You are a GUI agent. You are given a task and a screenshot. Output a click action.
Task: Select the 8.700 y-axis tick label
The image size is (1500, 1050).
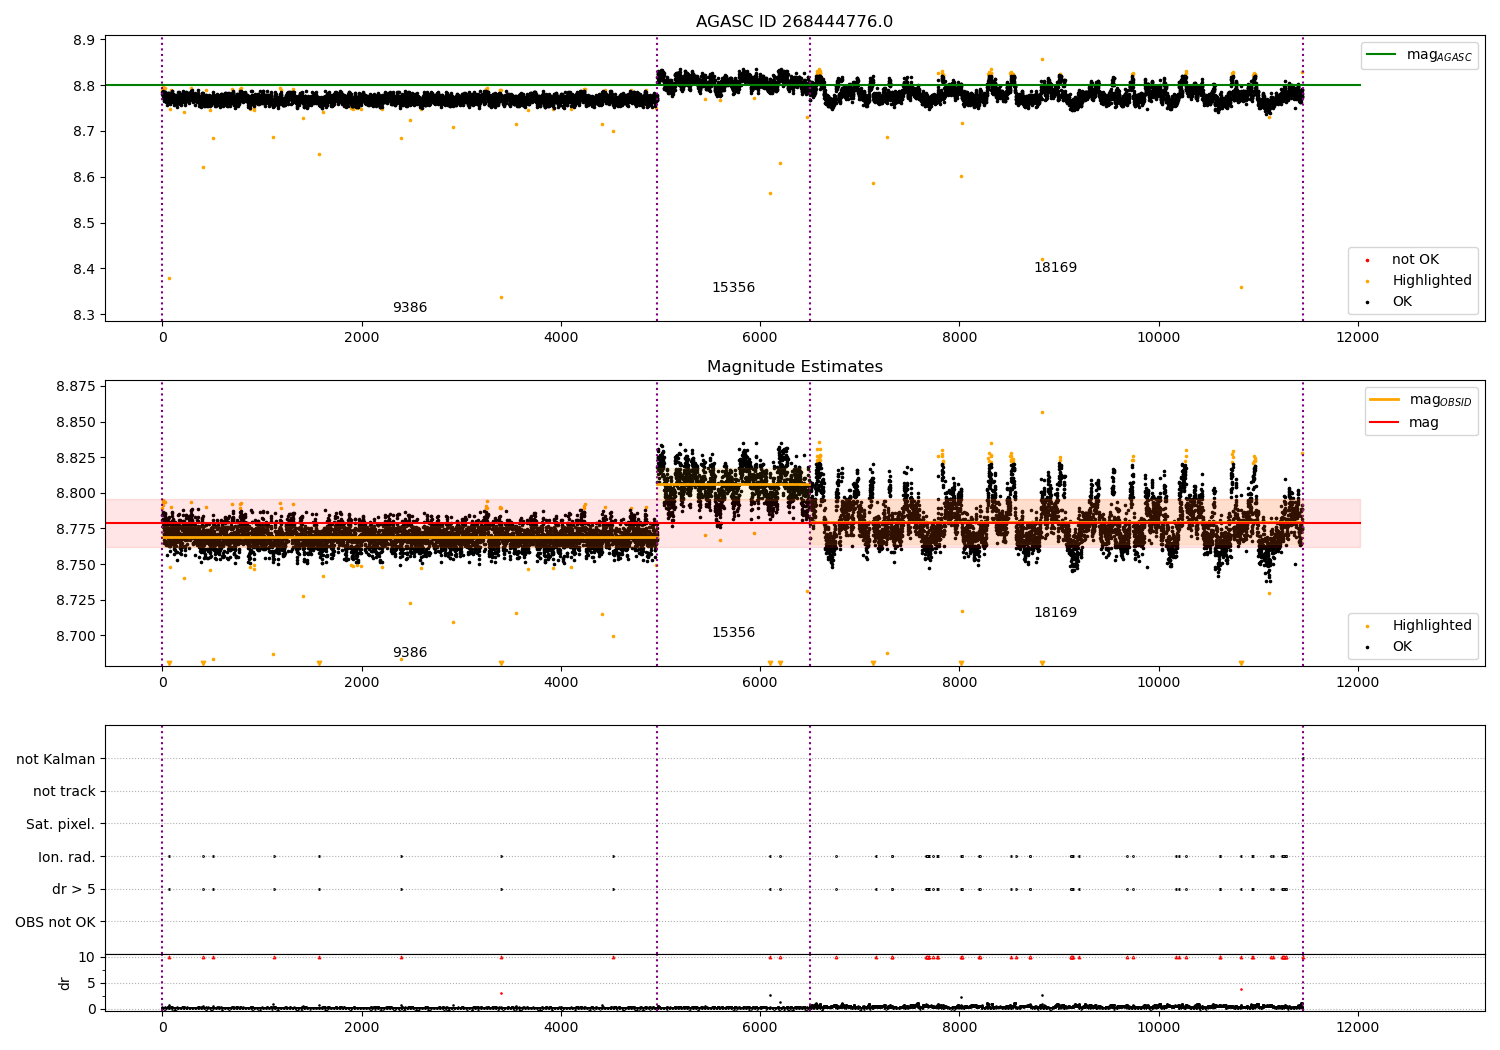(x=76, y=636)
